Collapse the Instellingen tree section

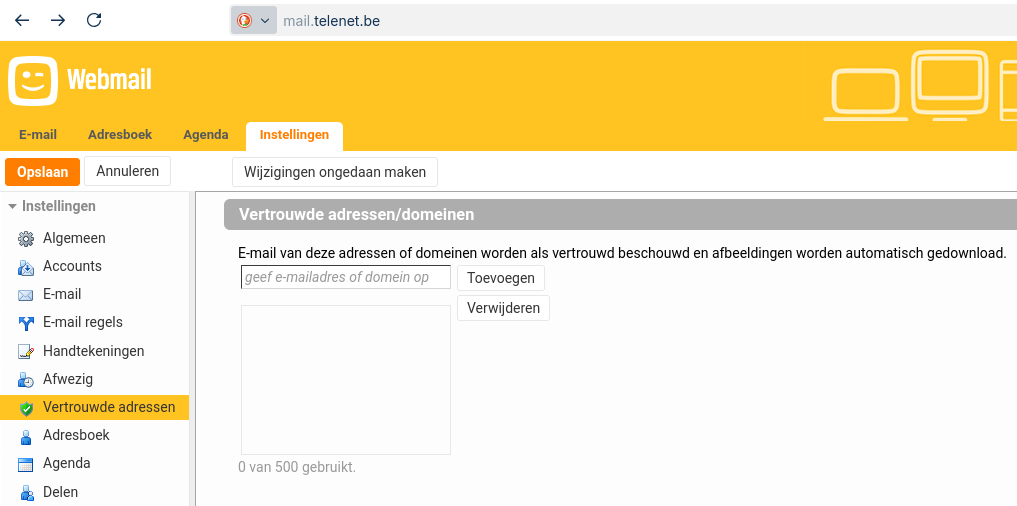[x=12, y=206]
